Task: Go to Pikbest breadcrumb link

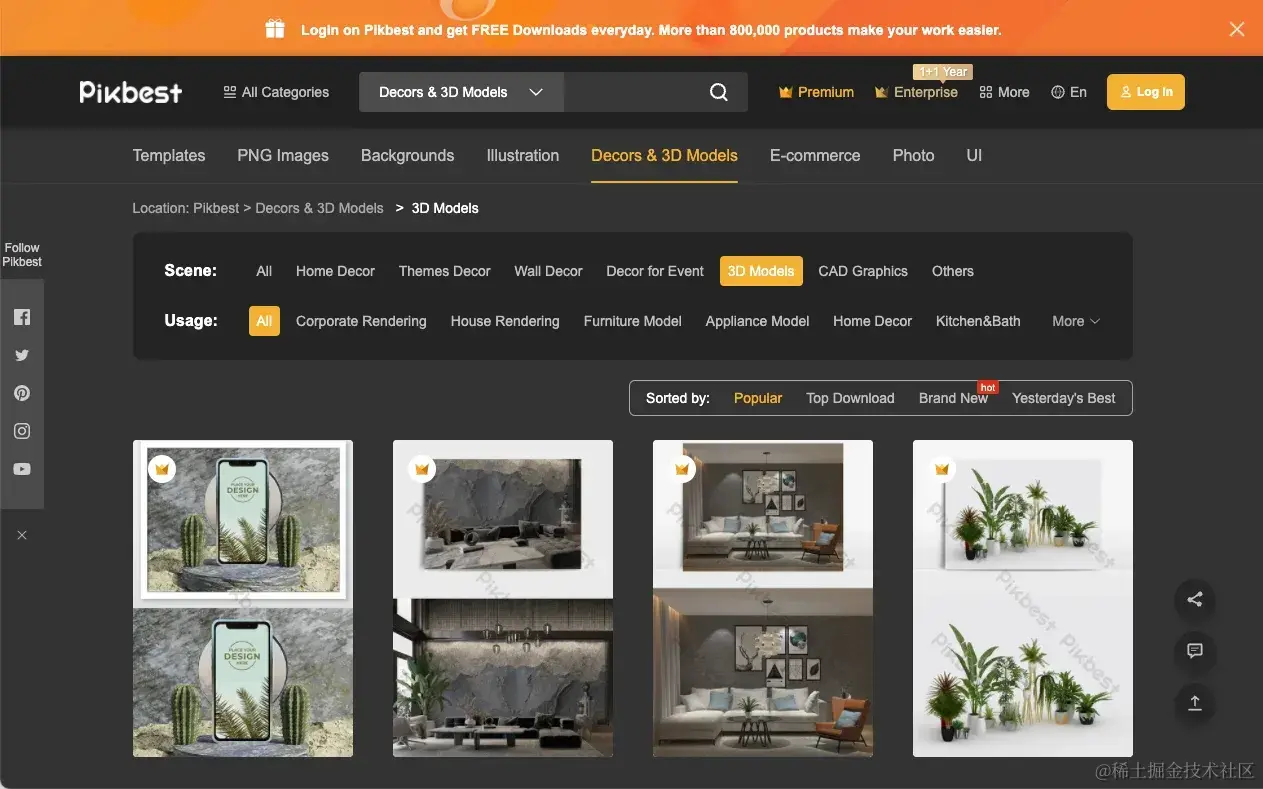Action: (x=216, y=208)
